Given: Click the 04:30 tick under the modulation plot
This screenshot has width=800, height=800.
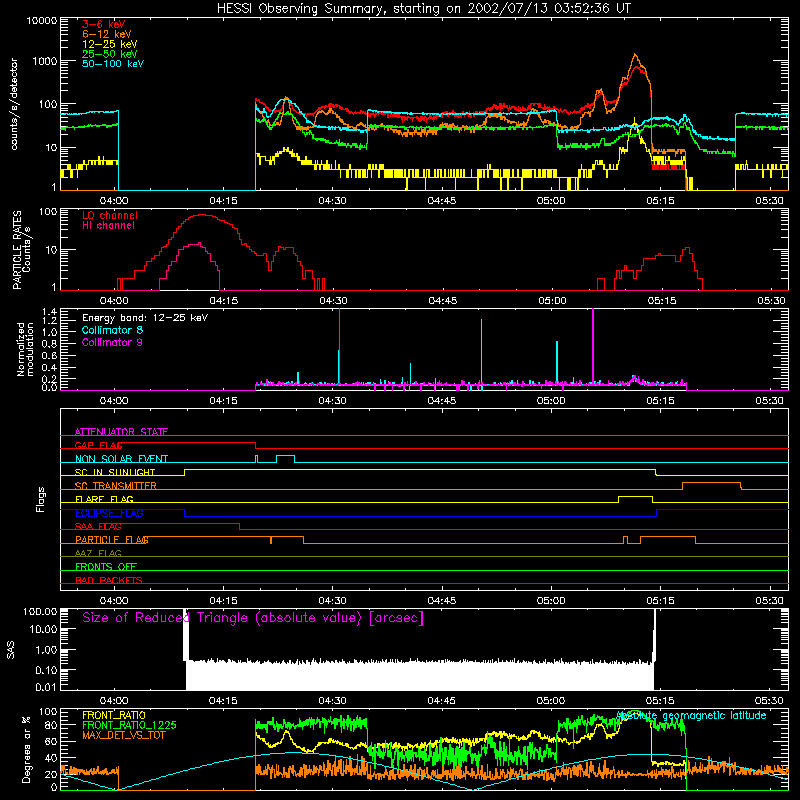Looking at the screenshot, I should click(332, 401).
